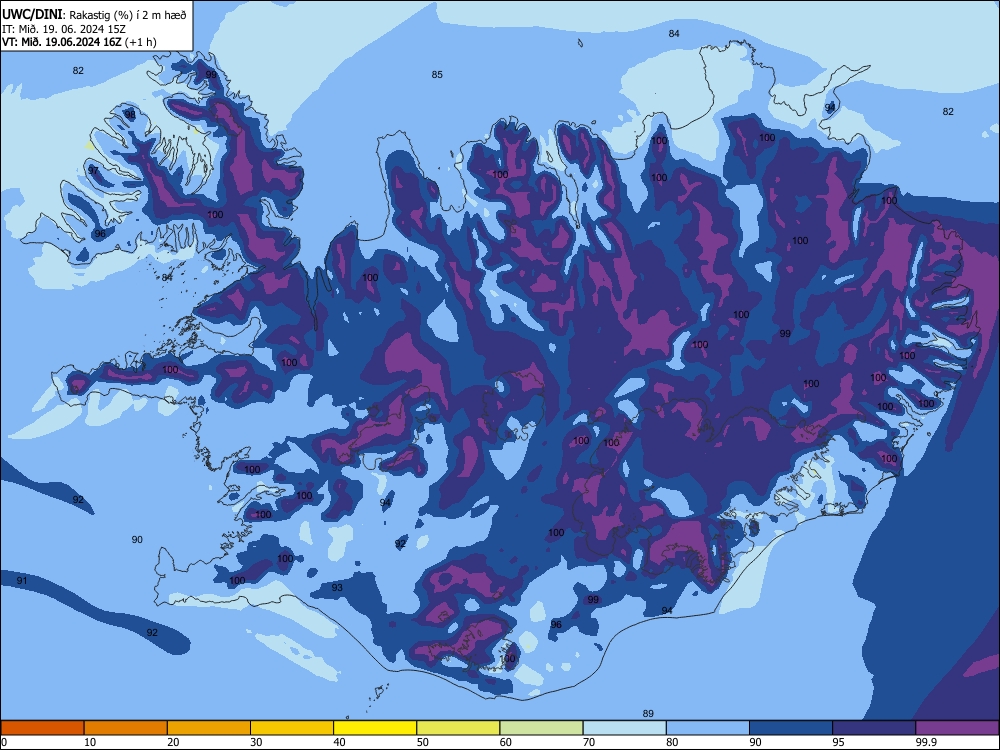Viewport: 1000px width, 750px height.
Task: Click the indigo 95-99.9 legend swatch
Action: [874, 728]
